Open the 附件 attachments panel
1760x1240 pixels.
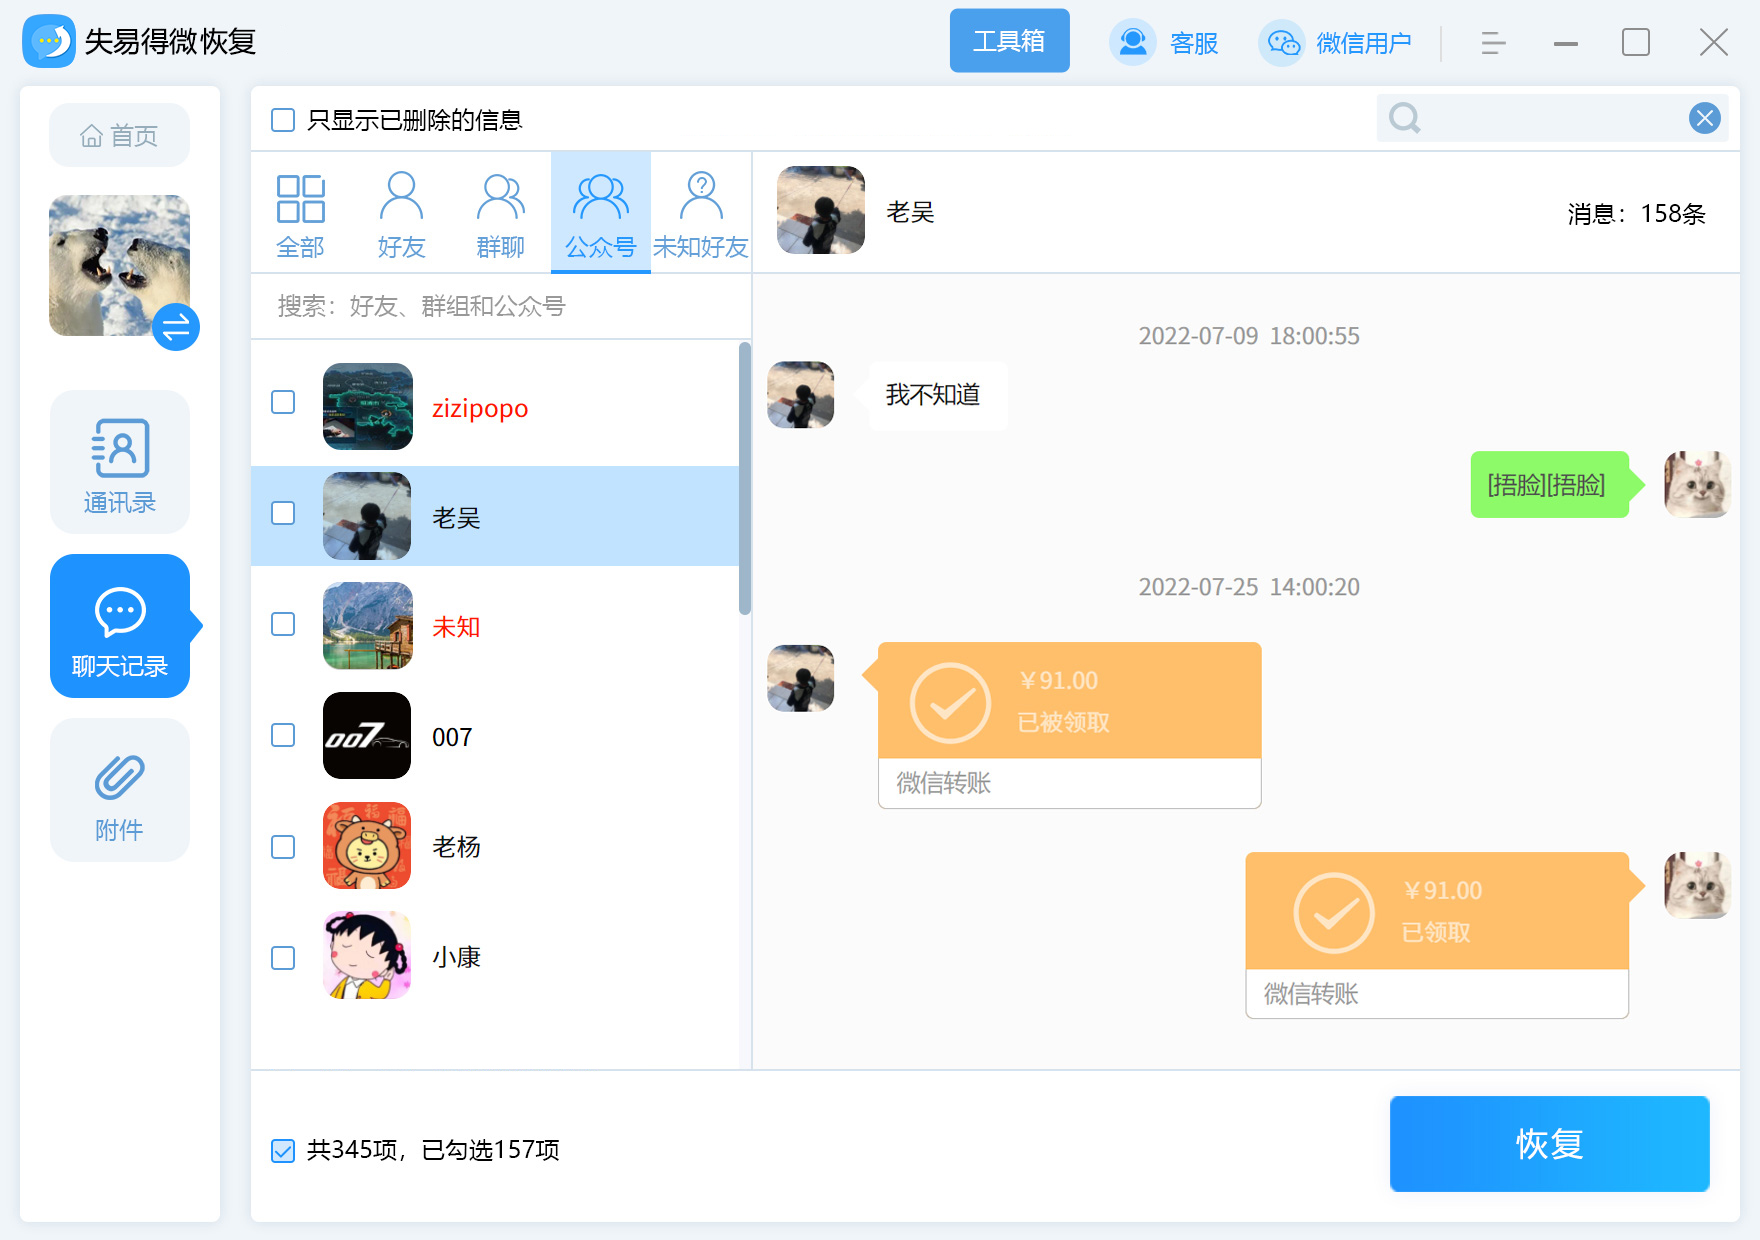(x=119, y=790)
